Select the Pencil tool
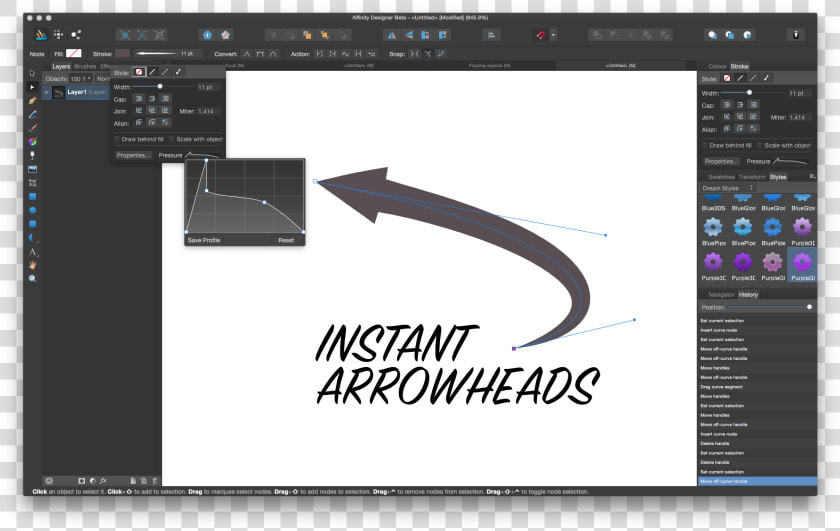 point(32,114)
